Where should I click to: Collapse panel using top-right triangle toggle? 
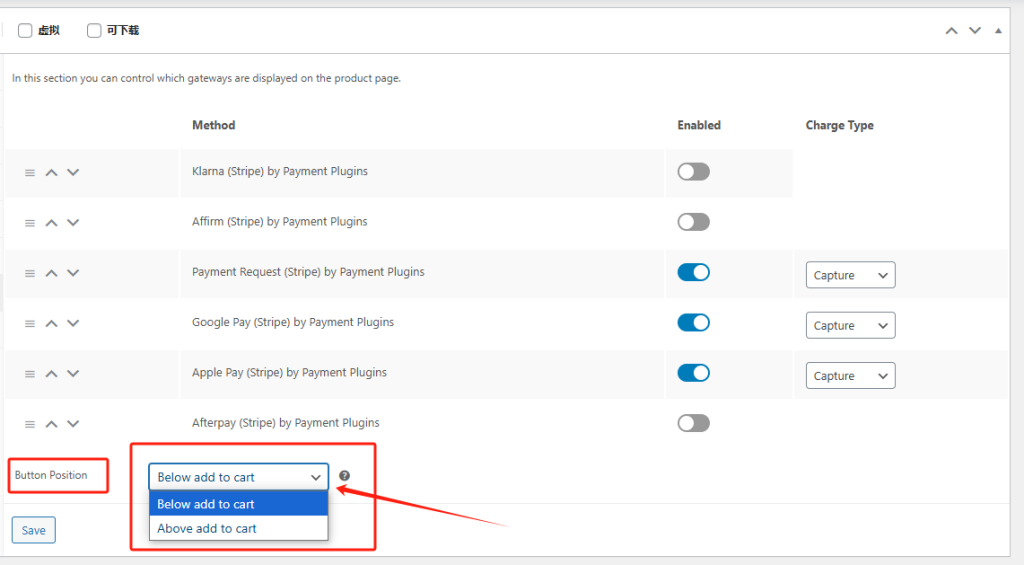pos(997,31)
